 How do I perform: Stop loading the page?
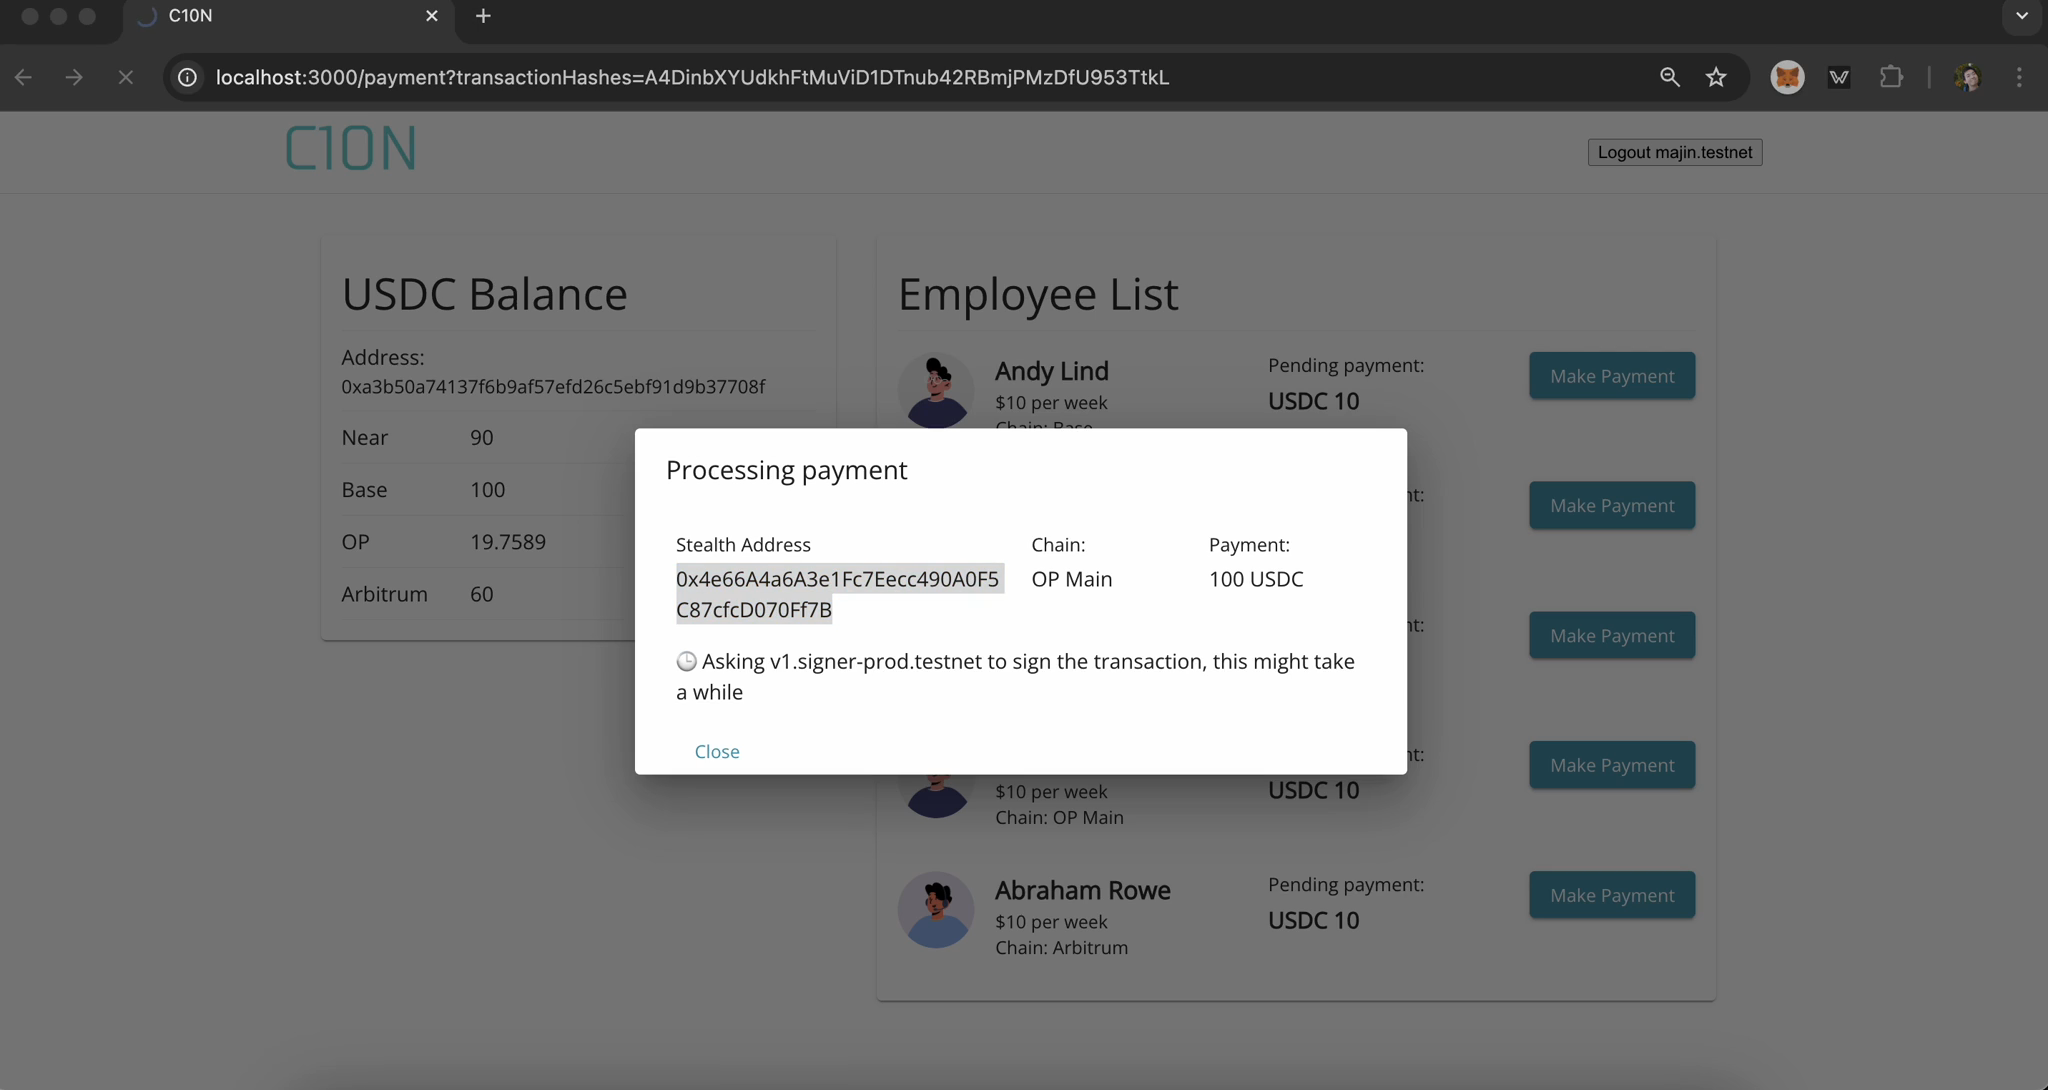click(125, 77)
